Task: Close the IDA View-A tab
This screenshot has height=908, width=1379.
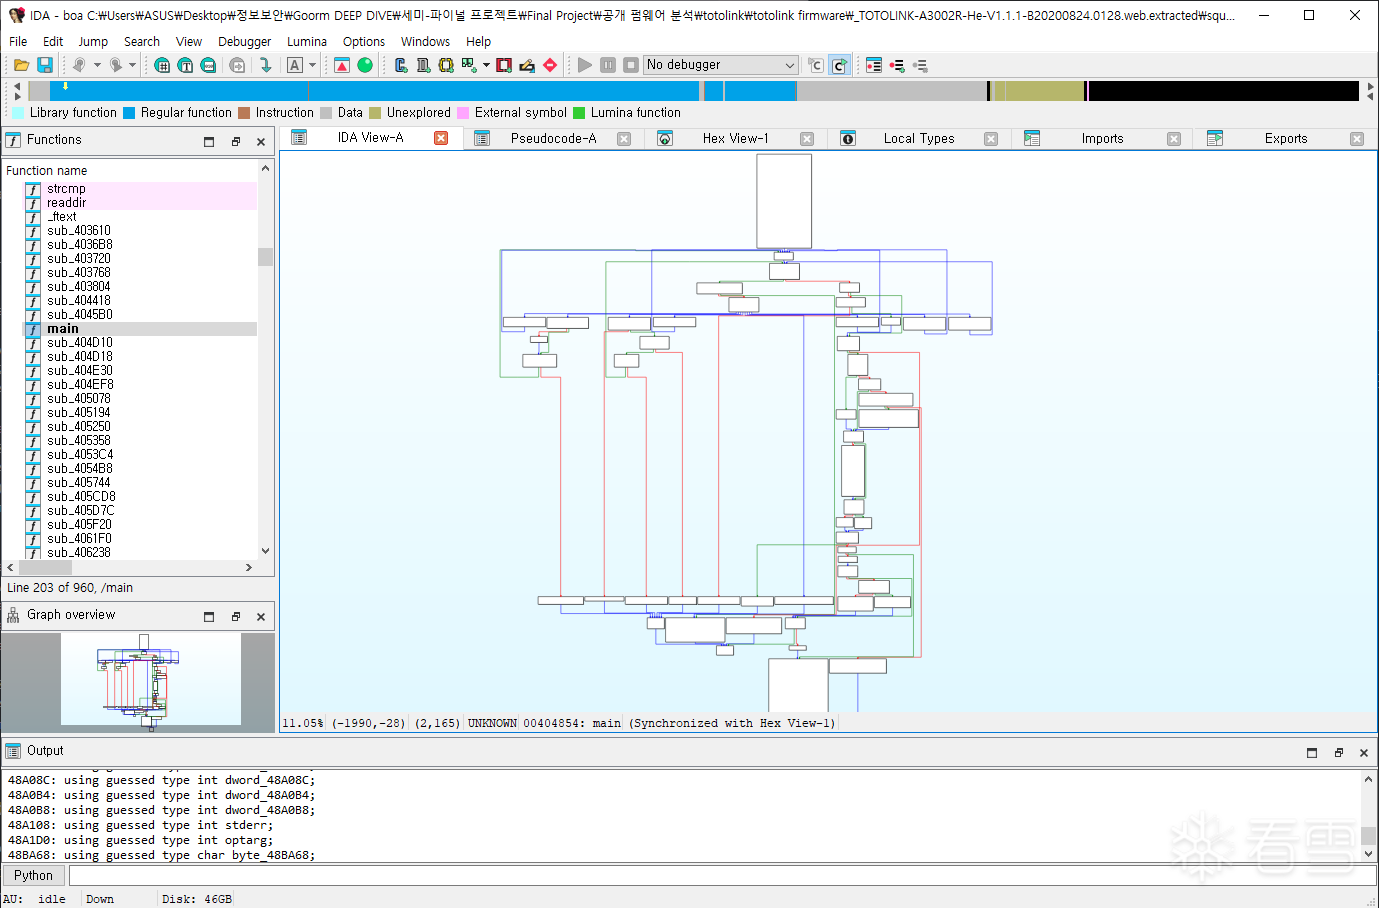Action: 441,138
